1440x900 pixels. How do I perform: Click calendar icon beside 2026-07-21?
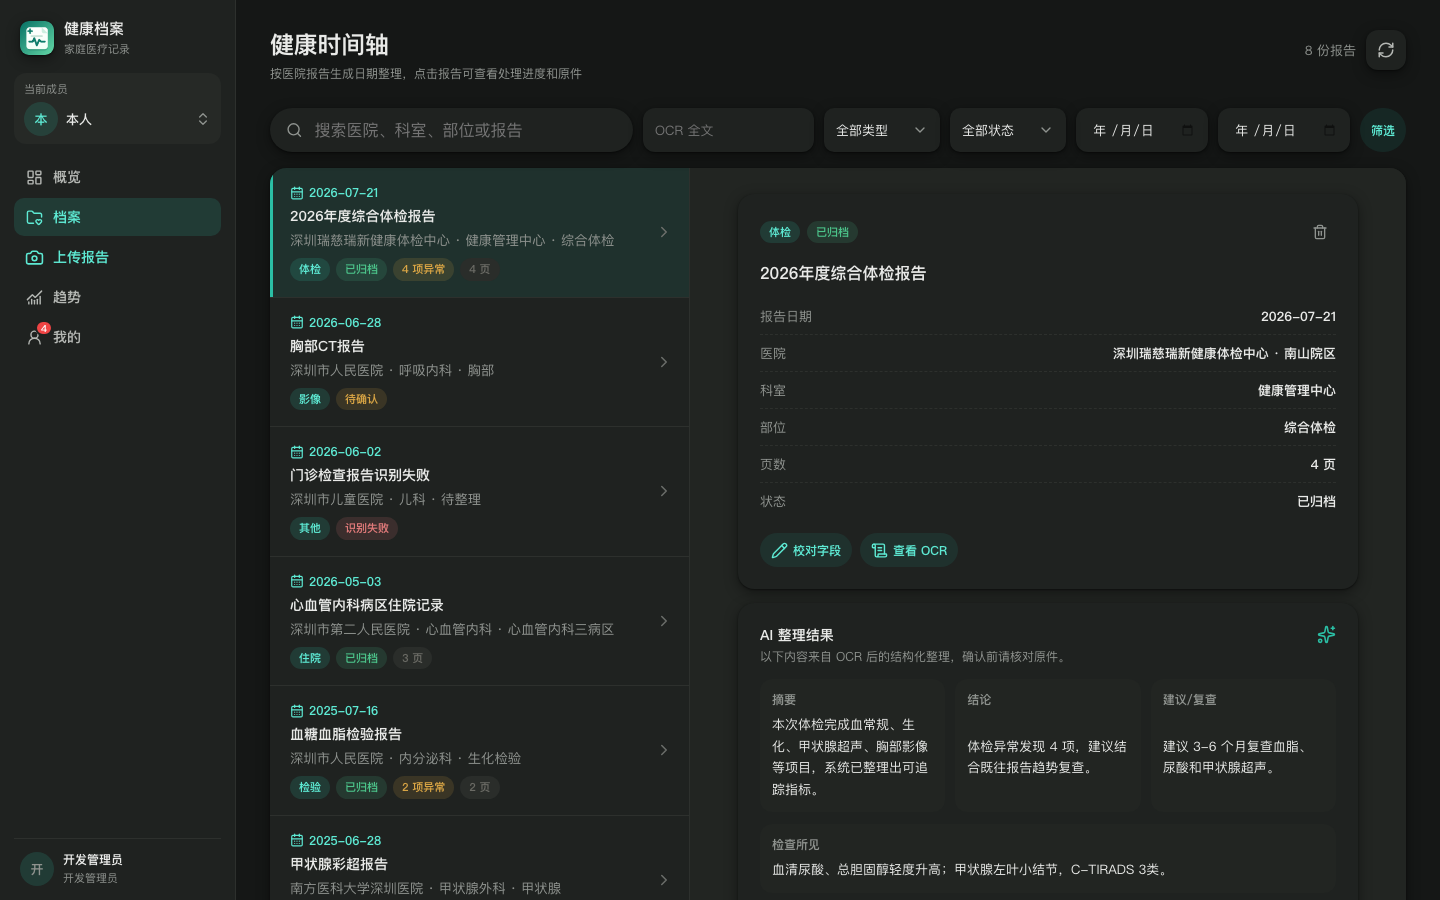tap(297, 193)
